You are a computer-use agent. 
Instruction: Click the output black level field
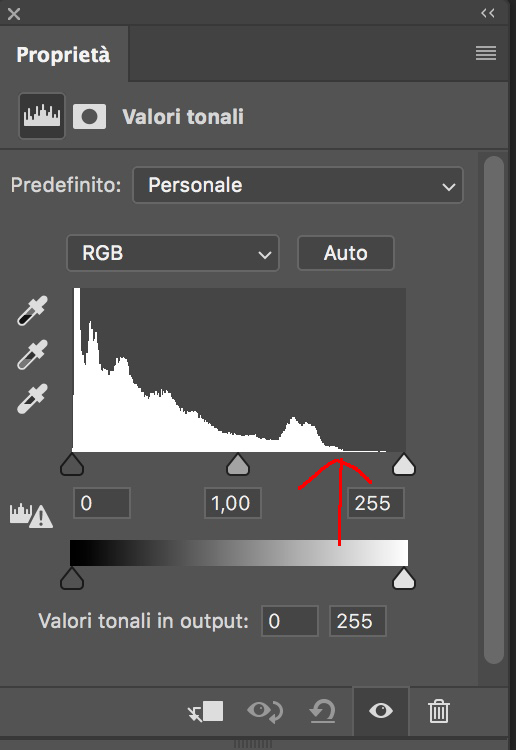[x=290, y=621]
